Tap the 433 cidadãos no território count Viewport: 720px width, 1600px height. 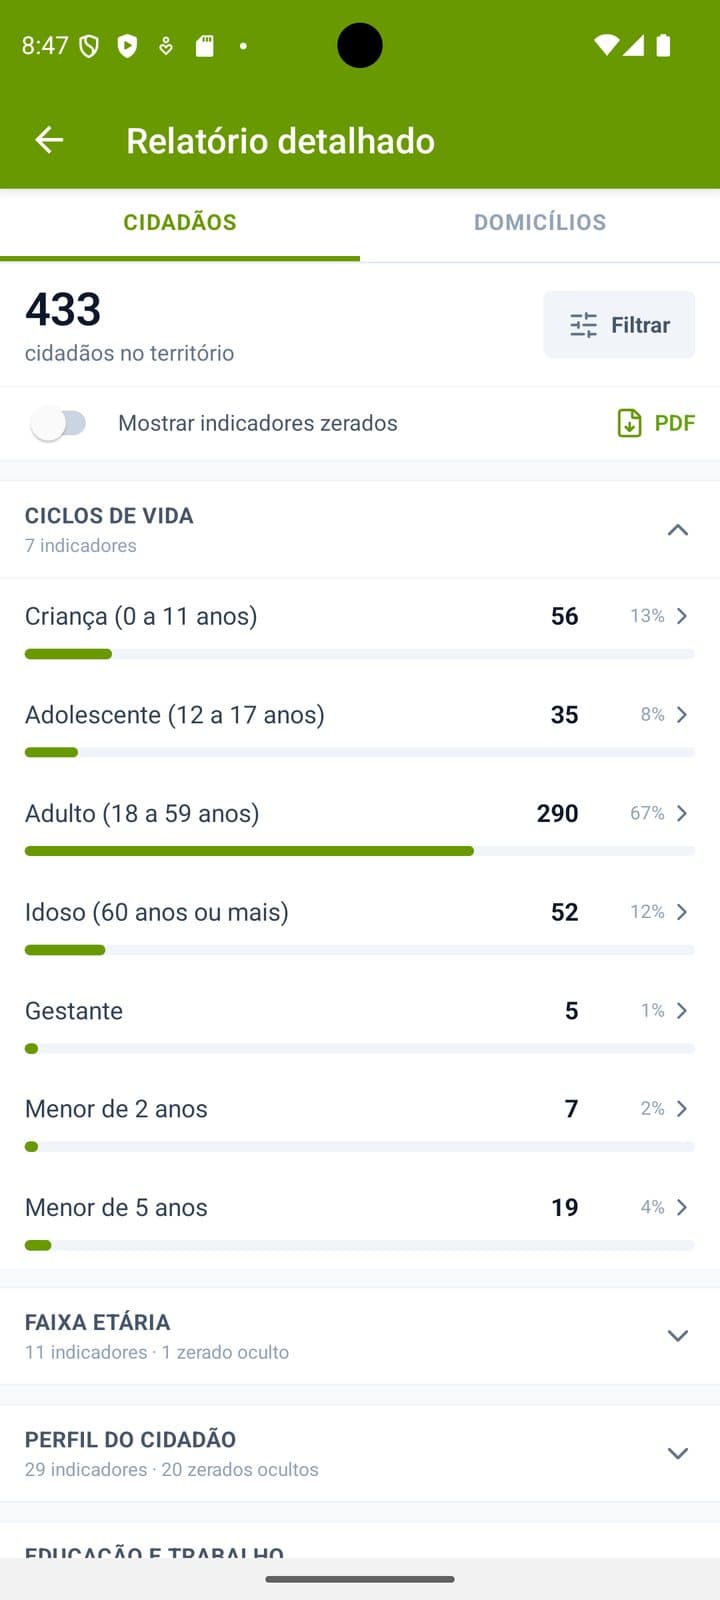(129, 325)
